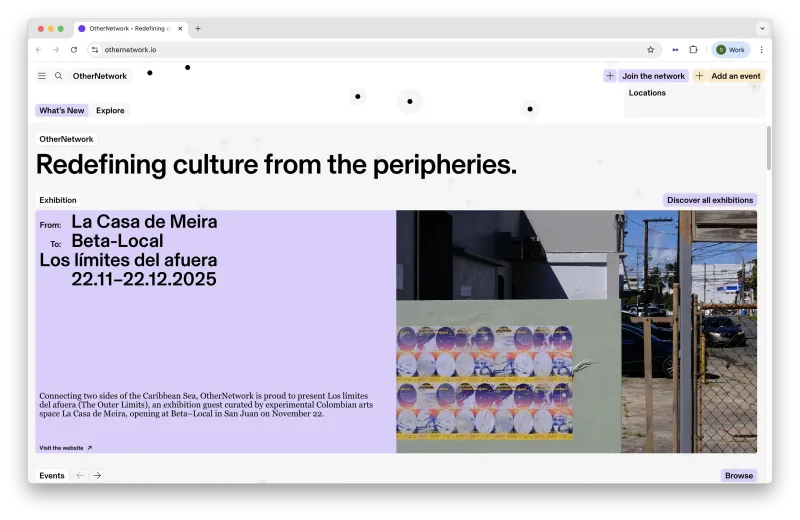Click Add an event button
The image size is (800, 520).
(x=729, y=76)
